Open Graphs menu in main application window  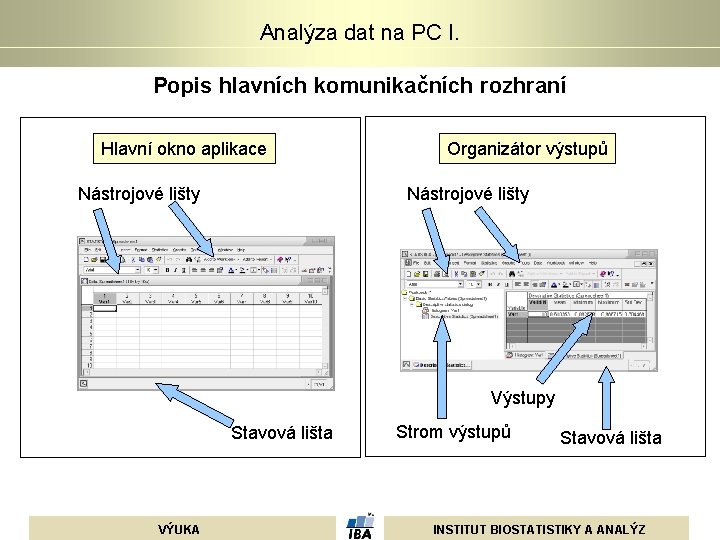(x=180, y=250)
